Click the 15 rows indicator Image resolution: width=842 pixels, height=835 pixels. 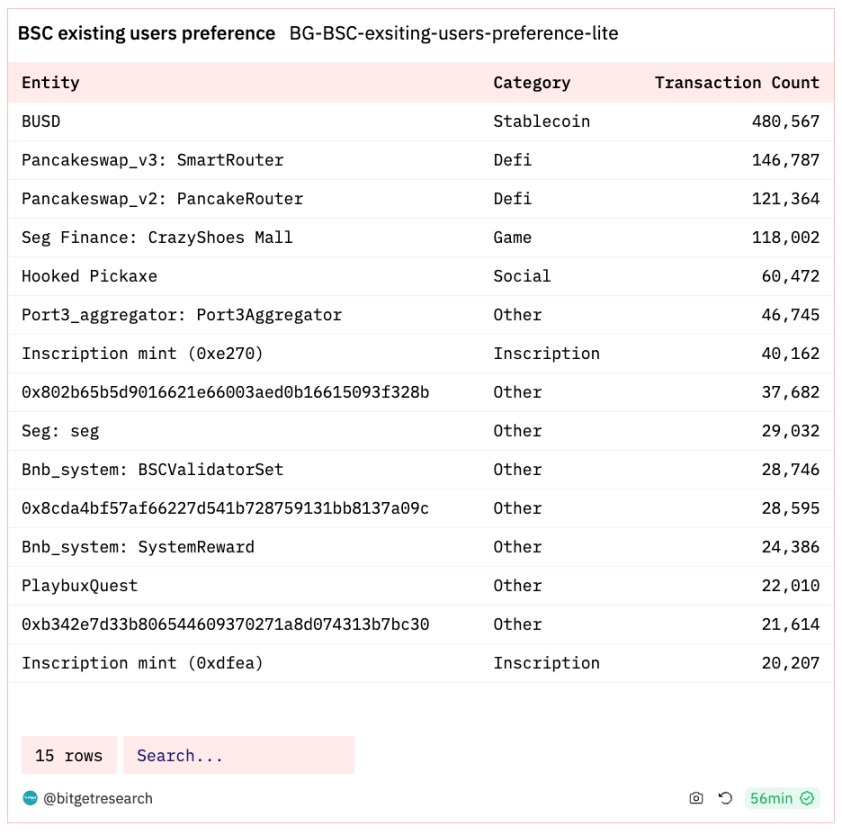69,755
